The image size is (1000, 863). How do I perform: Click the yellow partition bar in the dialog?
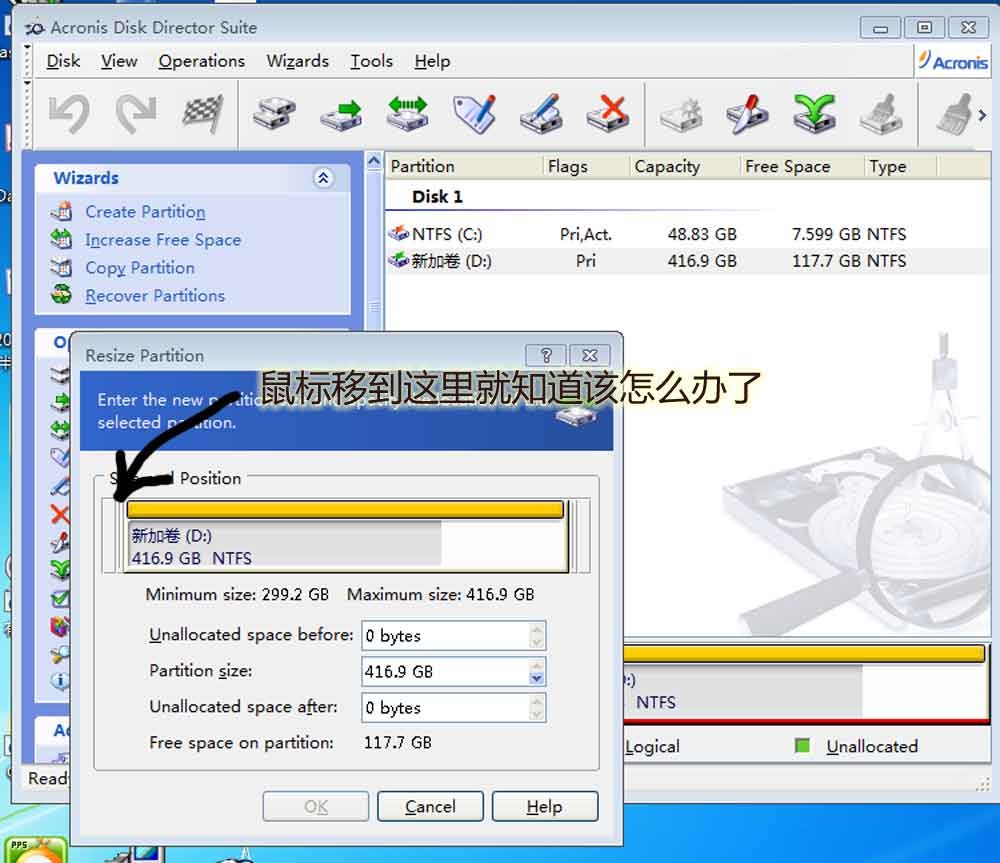[345, 509]
